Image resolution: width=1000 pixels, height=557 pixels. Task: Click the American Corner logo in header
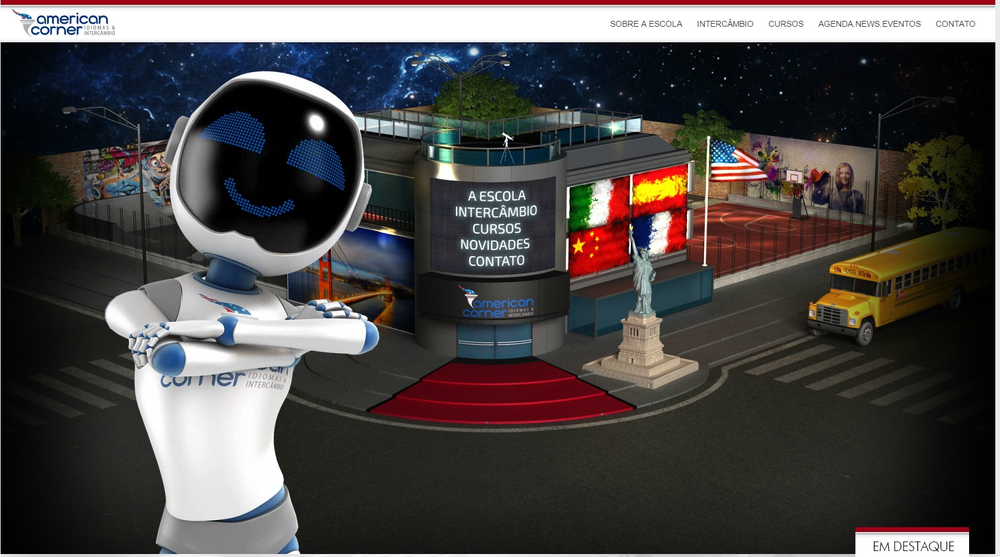(63, 23)
